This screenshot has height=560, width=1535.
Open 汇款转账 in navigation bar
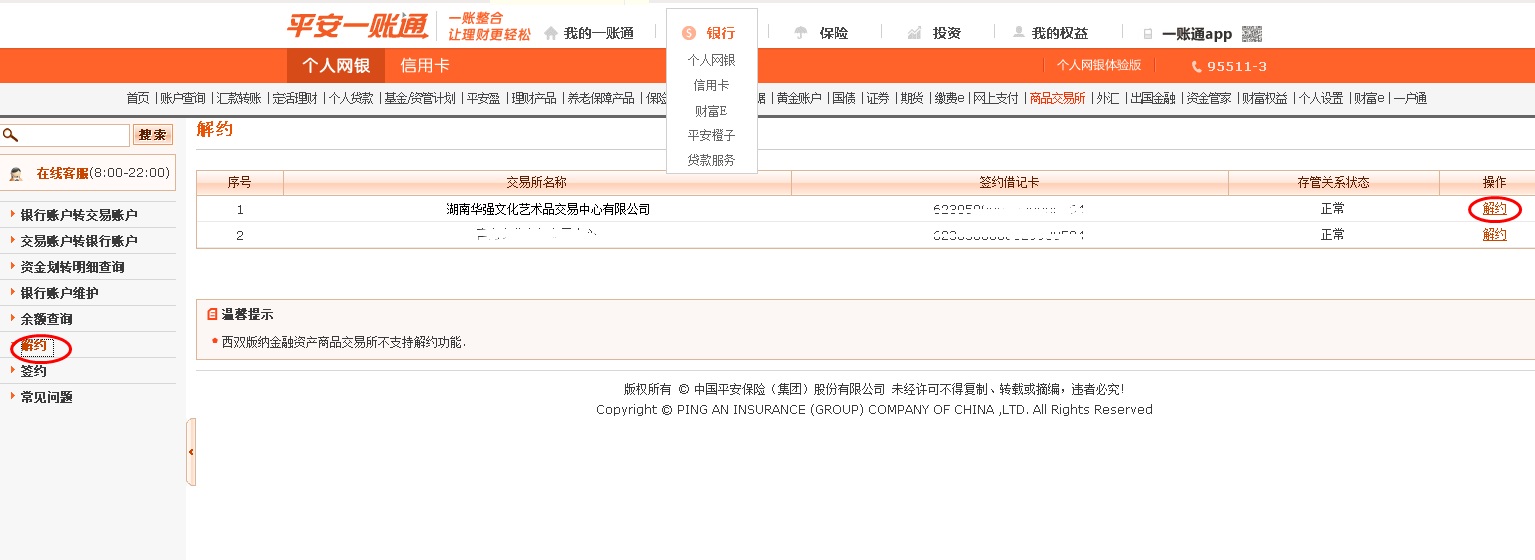click(x=239, y=98)
